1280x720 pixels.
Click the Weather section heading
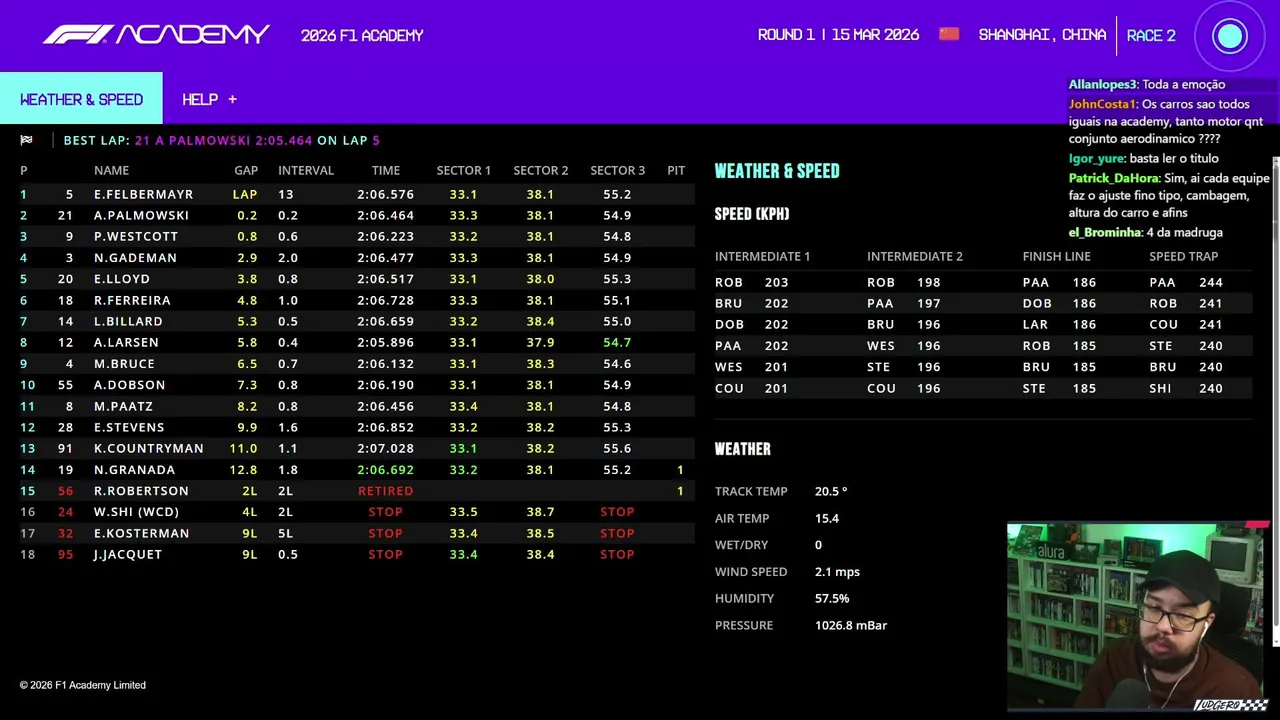(742, 449)
